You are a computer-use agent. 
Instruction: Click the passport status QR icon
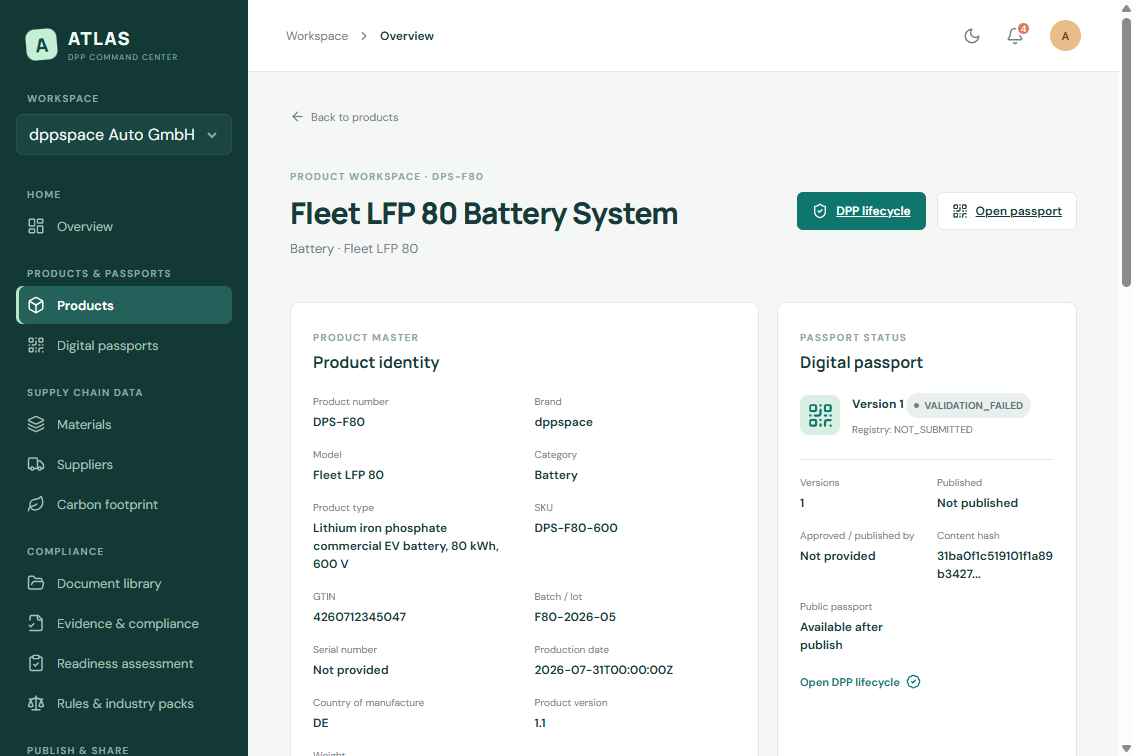tap(820, 415)
